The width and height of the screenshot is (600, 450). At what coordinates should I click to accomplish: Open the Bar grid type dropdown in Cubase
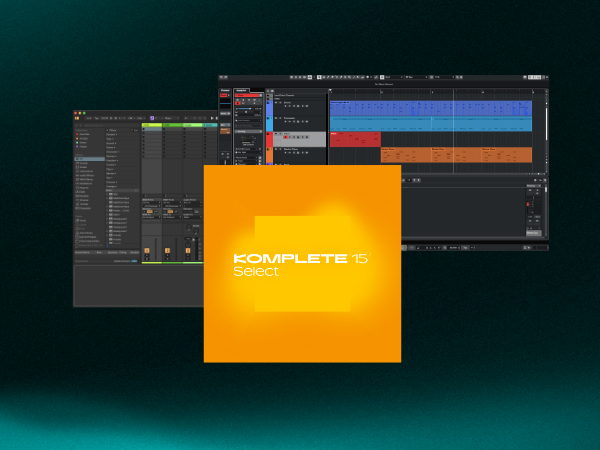(x=417, y=77)
